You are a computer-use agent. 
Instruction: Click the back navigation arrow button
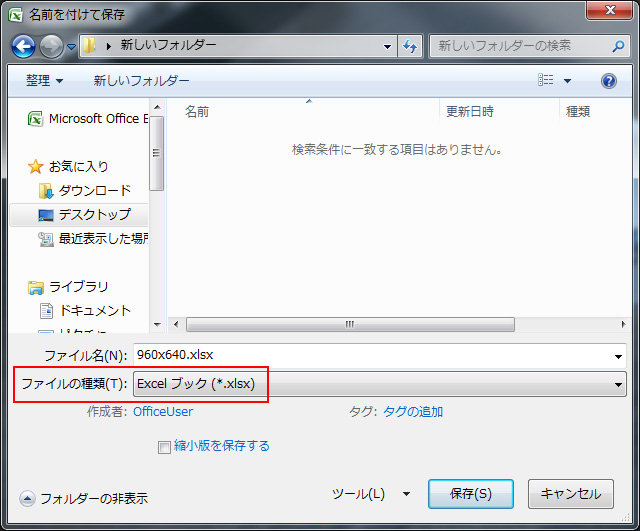coord(24,46)
